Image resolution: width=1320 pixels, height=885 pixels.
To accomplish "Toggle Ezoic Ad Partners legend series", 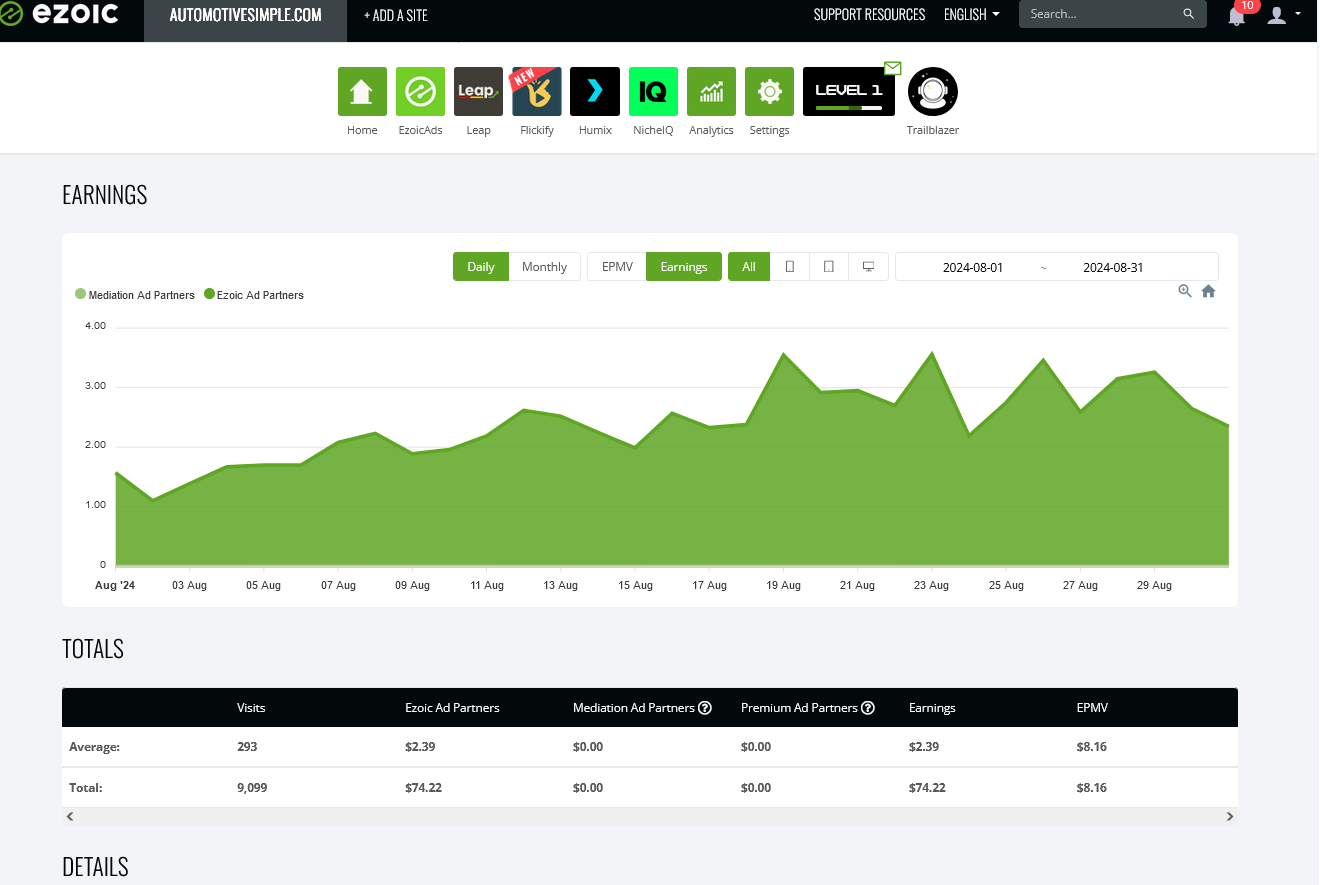I will tap(254, 295).
